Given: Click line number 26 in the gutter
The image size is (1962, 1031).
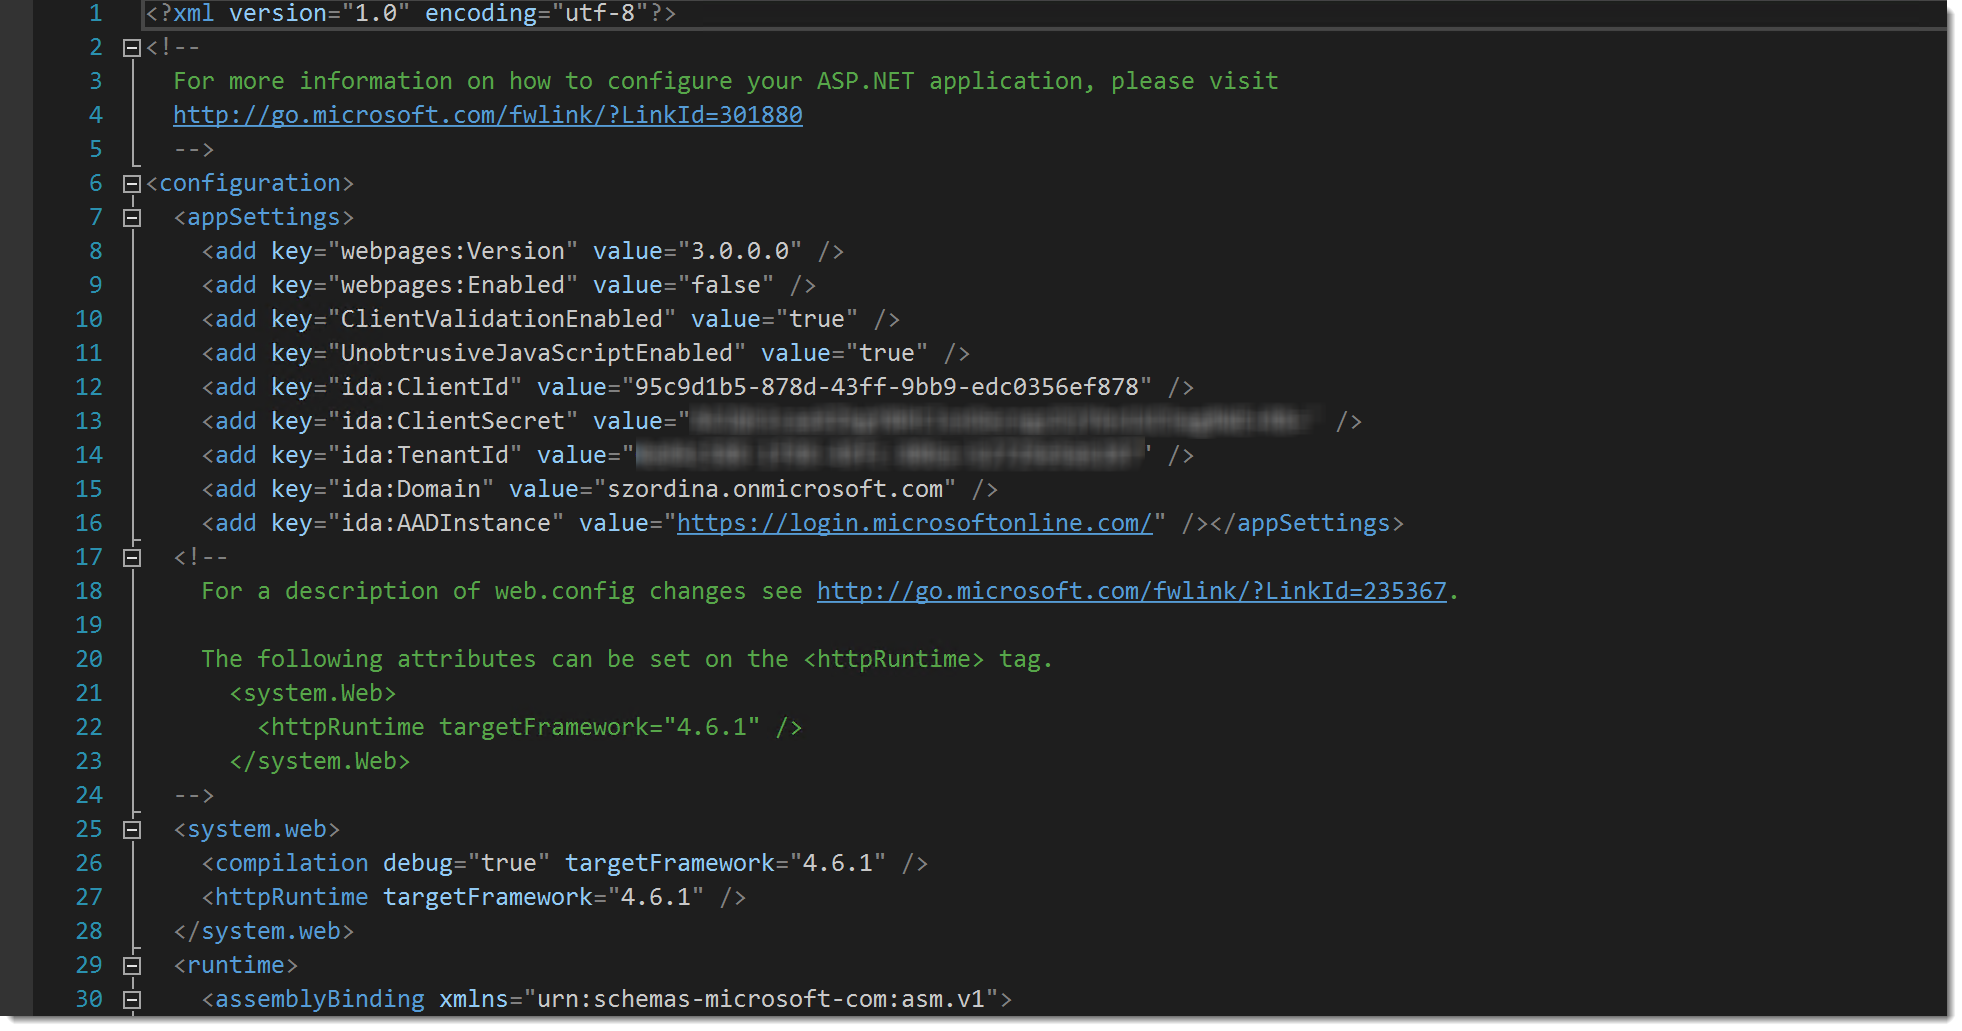Looking at the screenshot, I should coord(89,863).
